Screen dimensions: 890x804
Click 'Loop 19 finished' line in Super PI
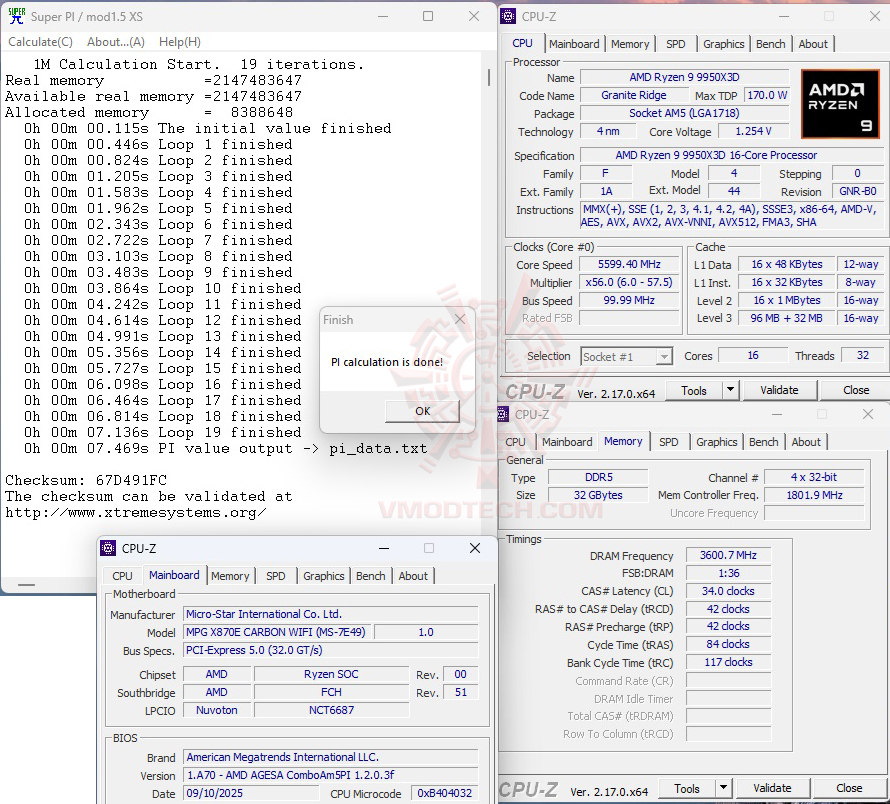[162, 433]
